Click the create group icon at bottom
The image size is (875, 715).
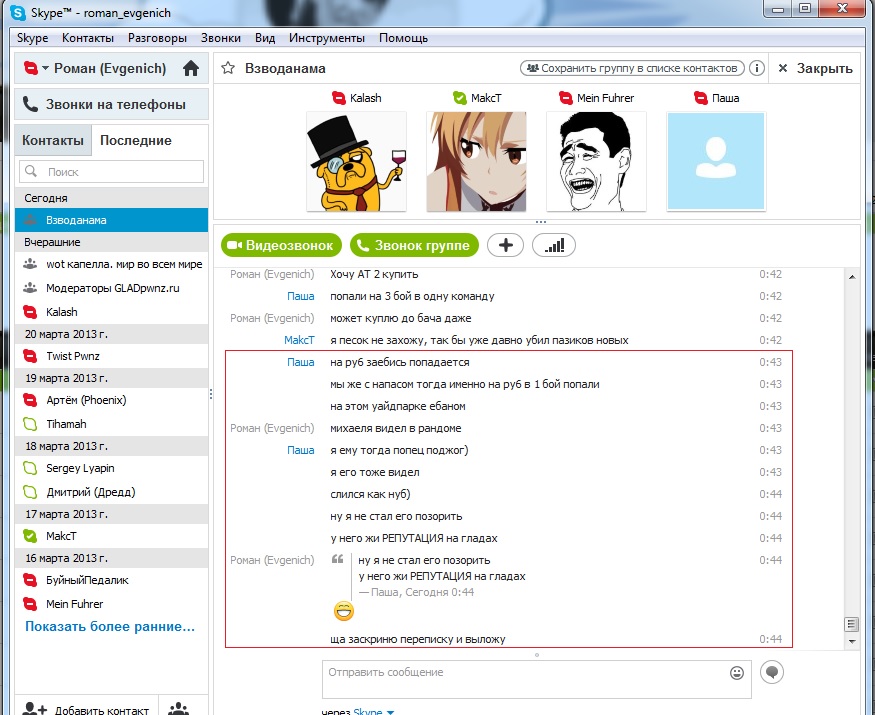(179, 708)
